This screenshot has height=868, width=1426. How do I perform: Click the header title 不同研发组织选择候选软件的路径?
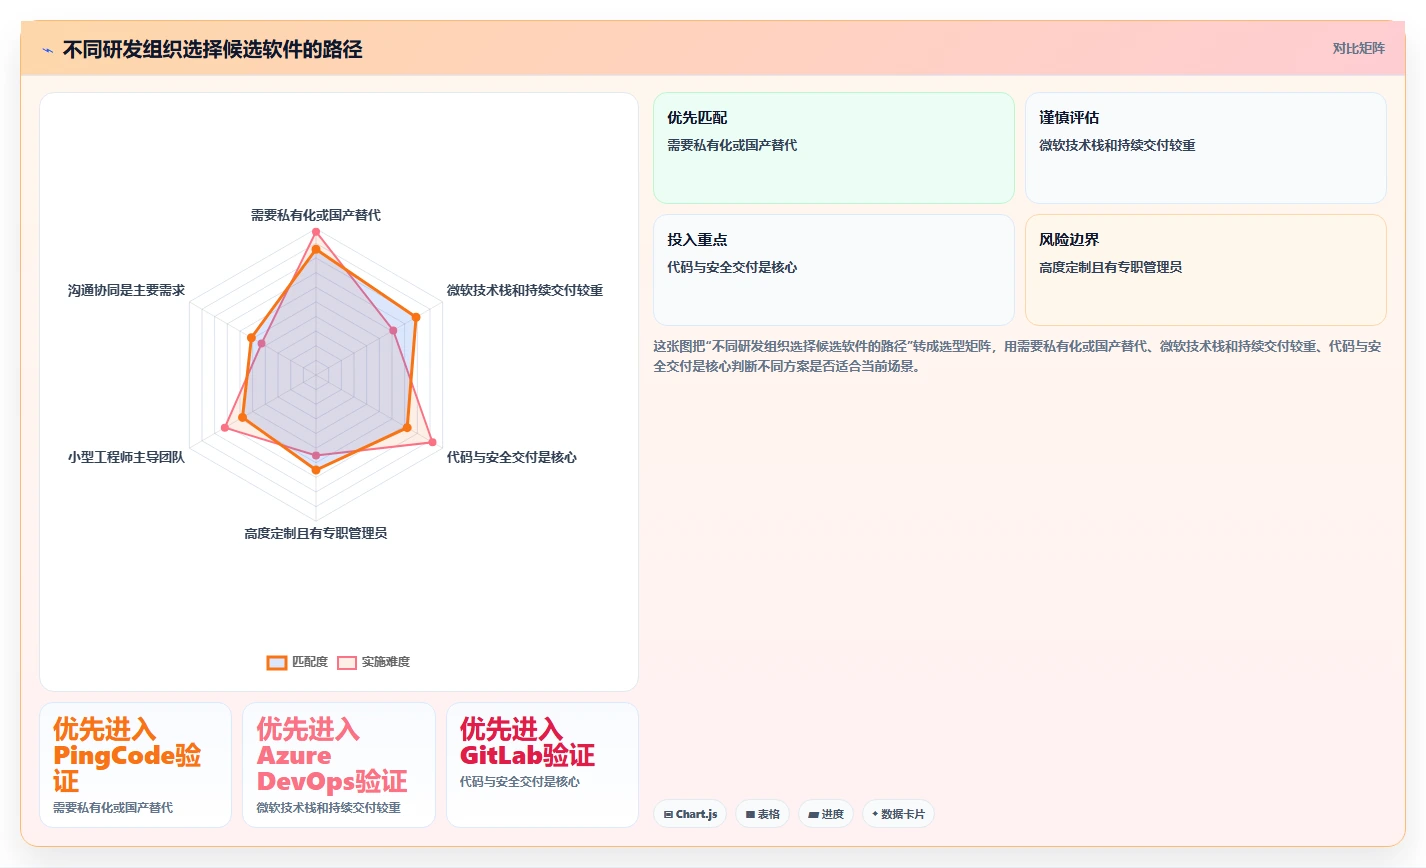(x=213, y=50)
